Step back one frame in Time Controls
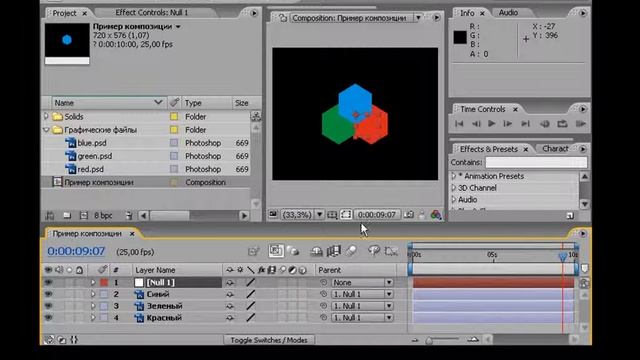This screenshot has width=640, height=360. (x=476, y=124)
